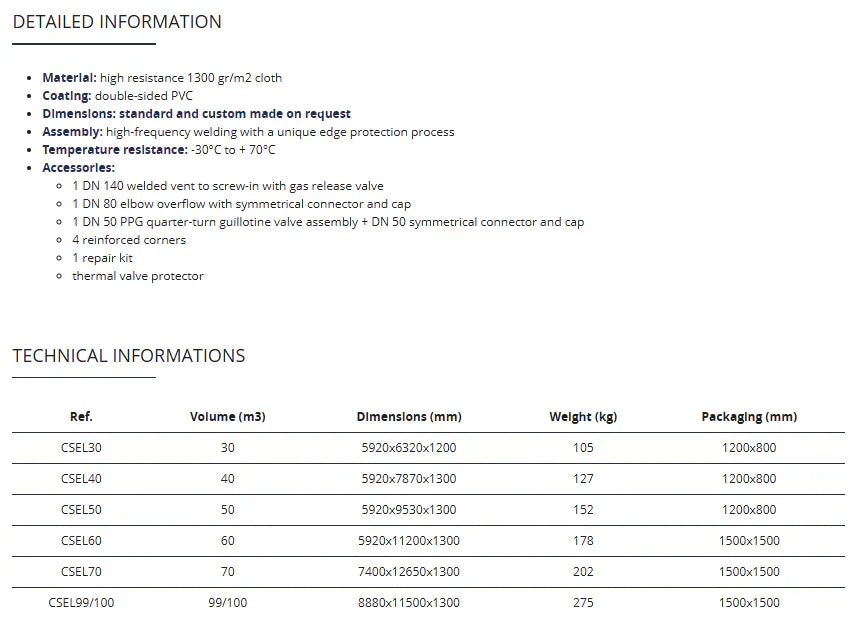
Task: Click the 275 weight value
Action: pos(583,603)
